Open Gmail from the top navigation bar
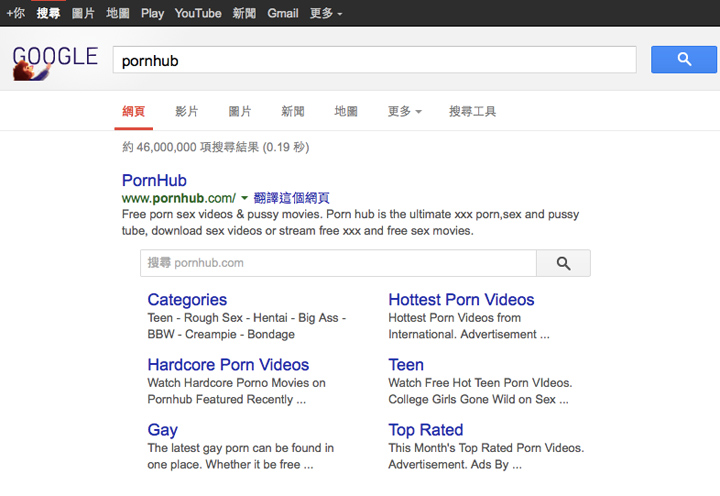Screen dimensions: 720x496 [x=283, y=13]
